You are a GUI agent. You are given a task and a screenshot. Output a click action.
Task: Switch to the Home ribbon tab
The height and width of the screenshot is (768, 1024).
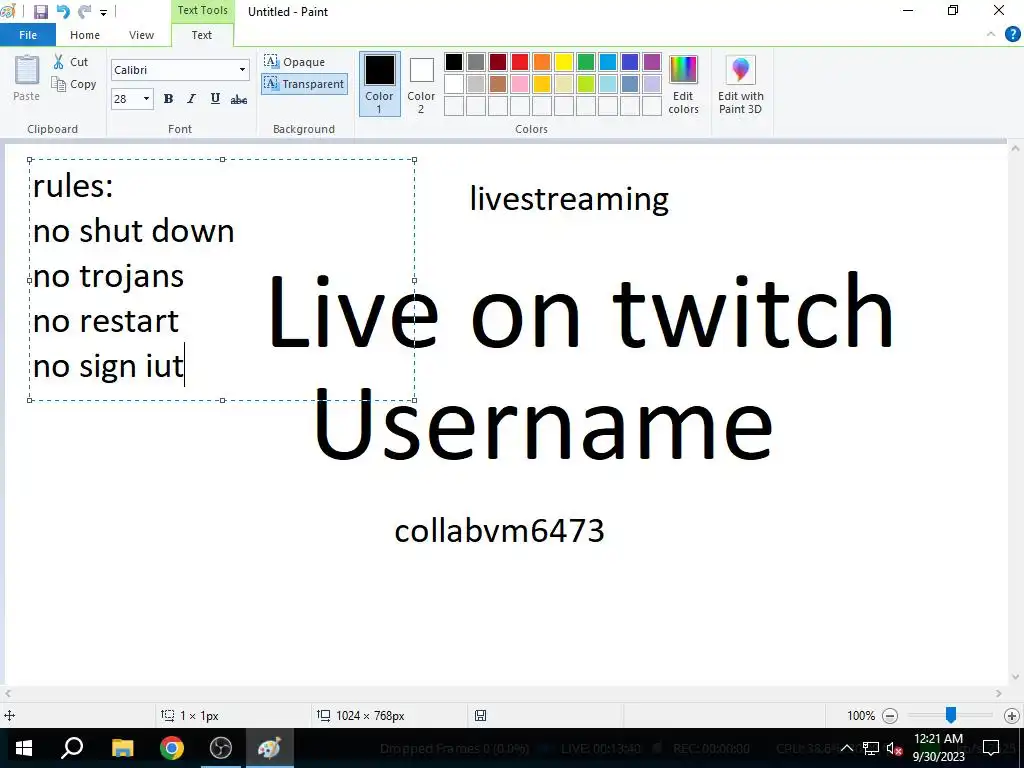click(x=85, y=35)
